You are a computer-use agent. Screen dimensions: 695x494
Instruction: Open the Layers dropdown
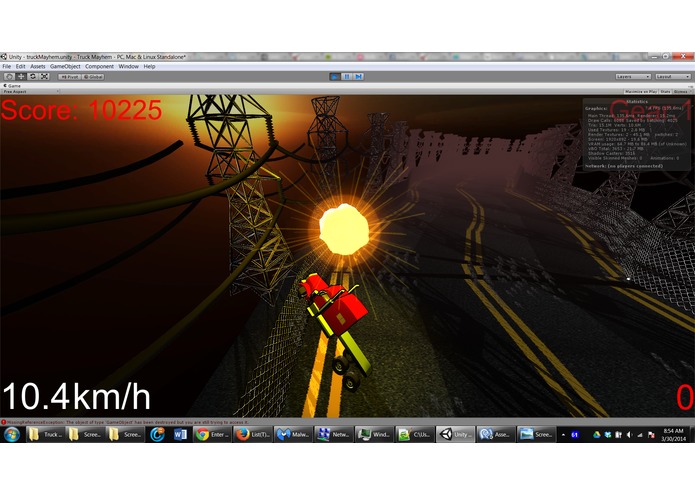633,77
